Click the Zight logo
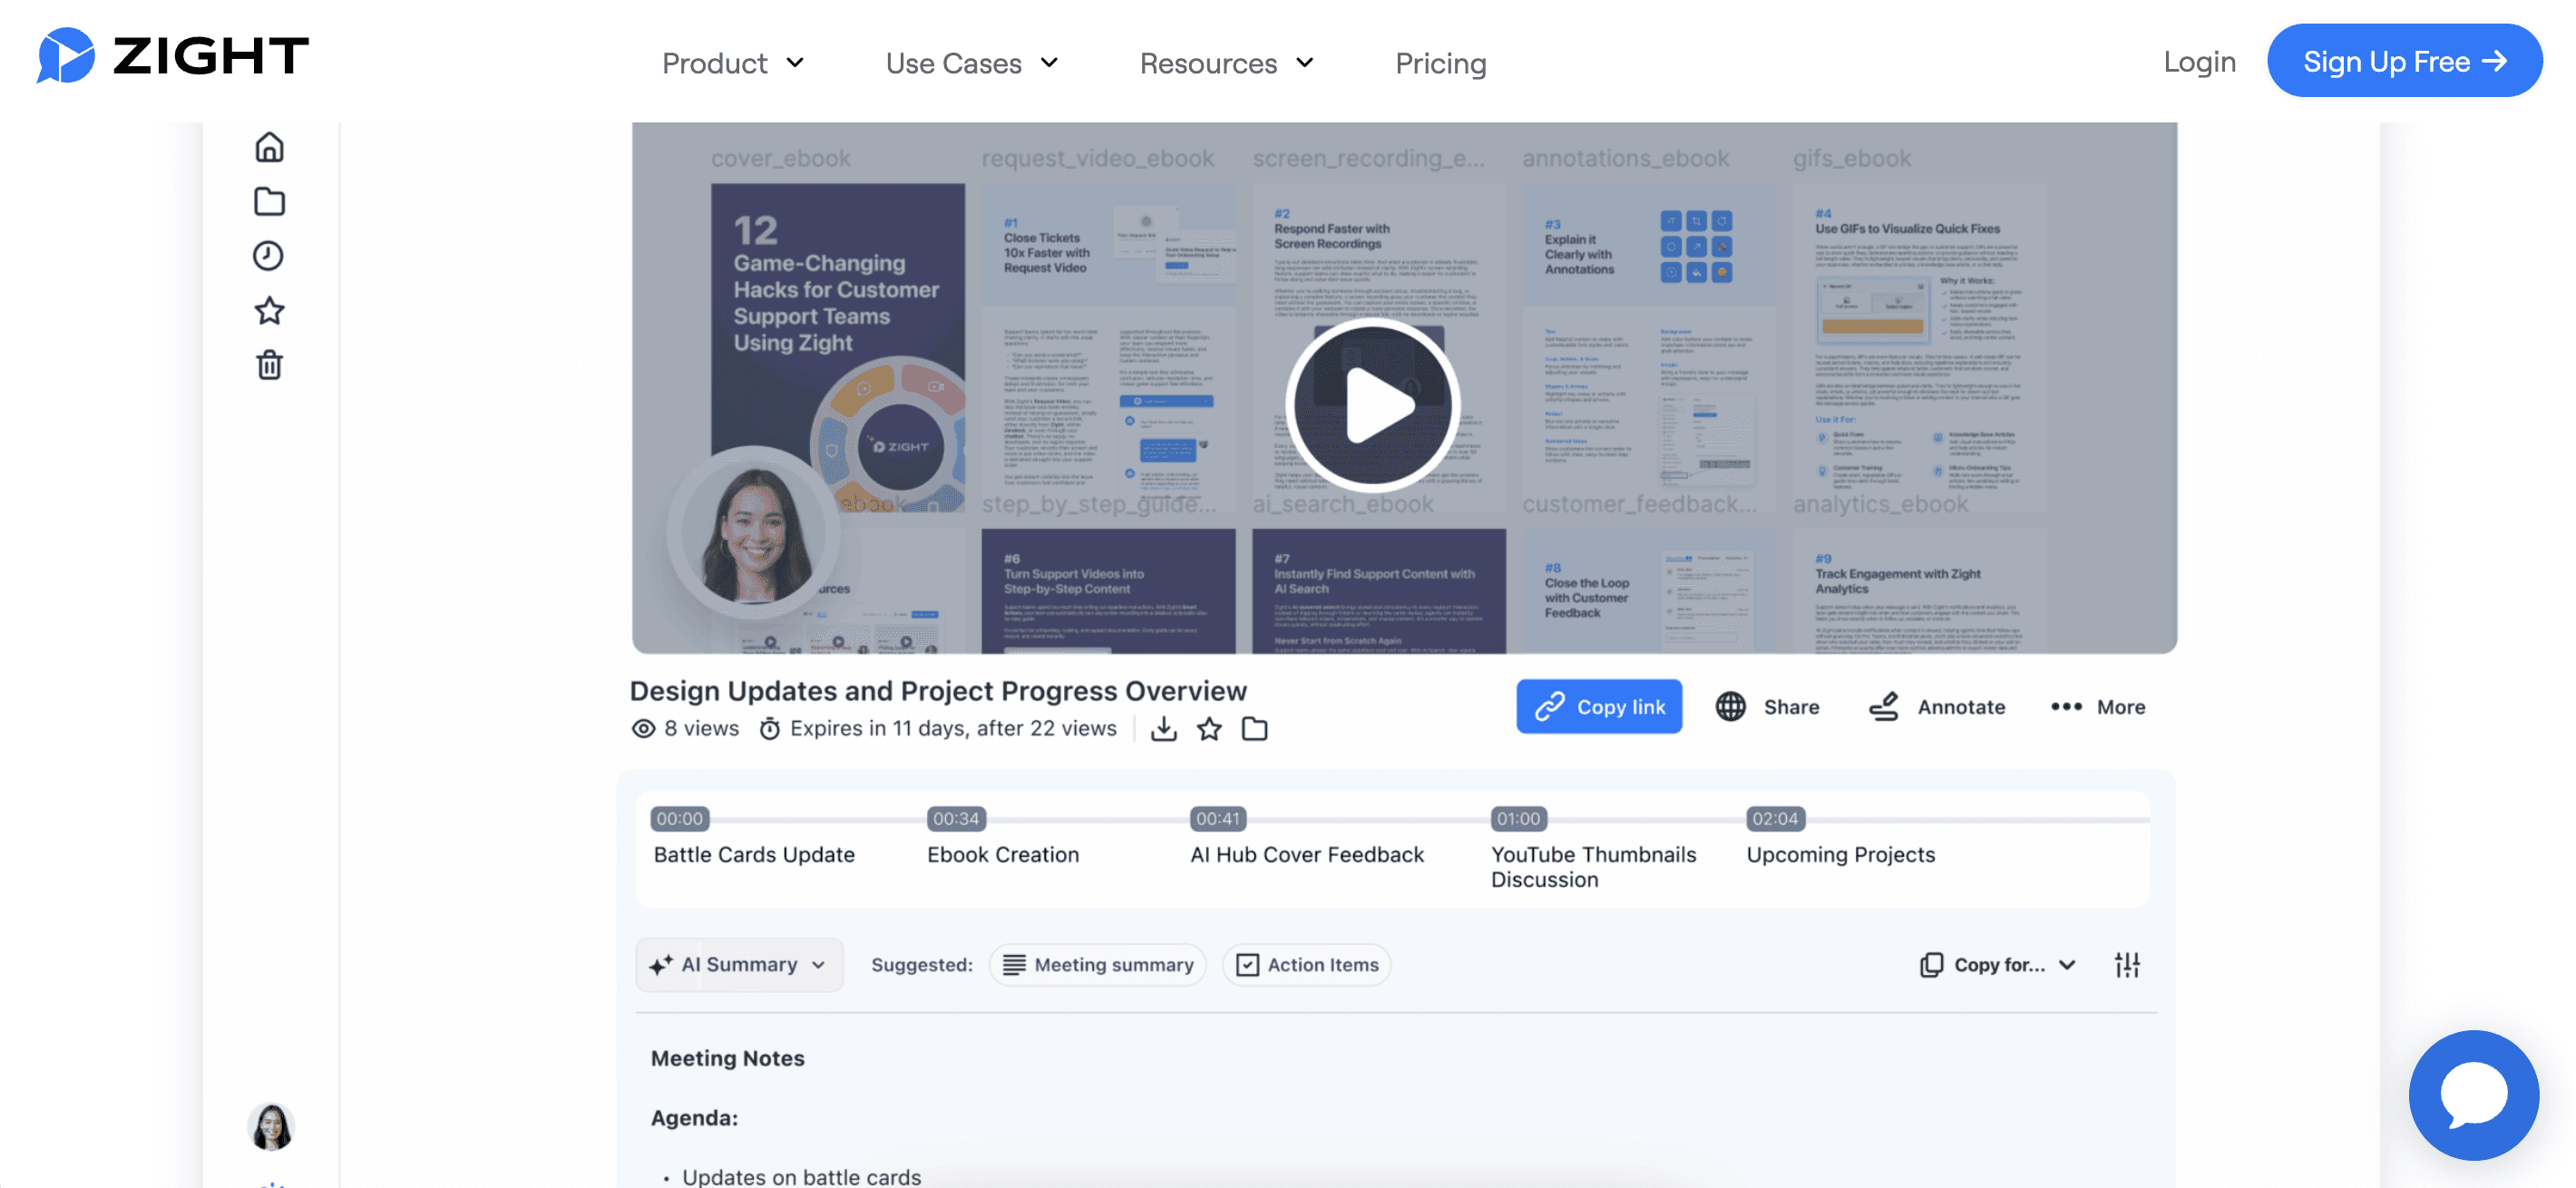Viewport: 2576px width, 1188px height. [173, 56]
